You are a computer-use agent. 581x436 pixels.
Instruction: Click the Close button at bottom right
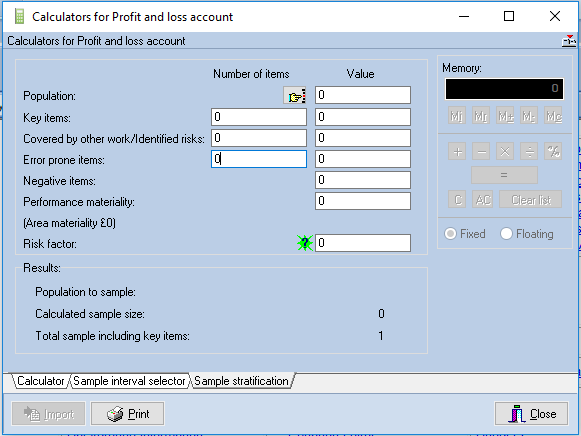[531, 414]
